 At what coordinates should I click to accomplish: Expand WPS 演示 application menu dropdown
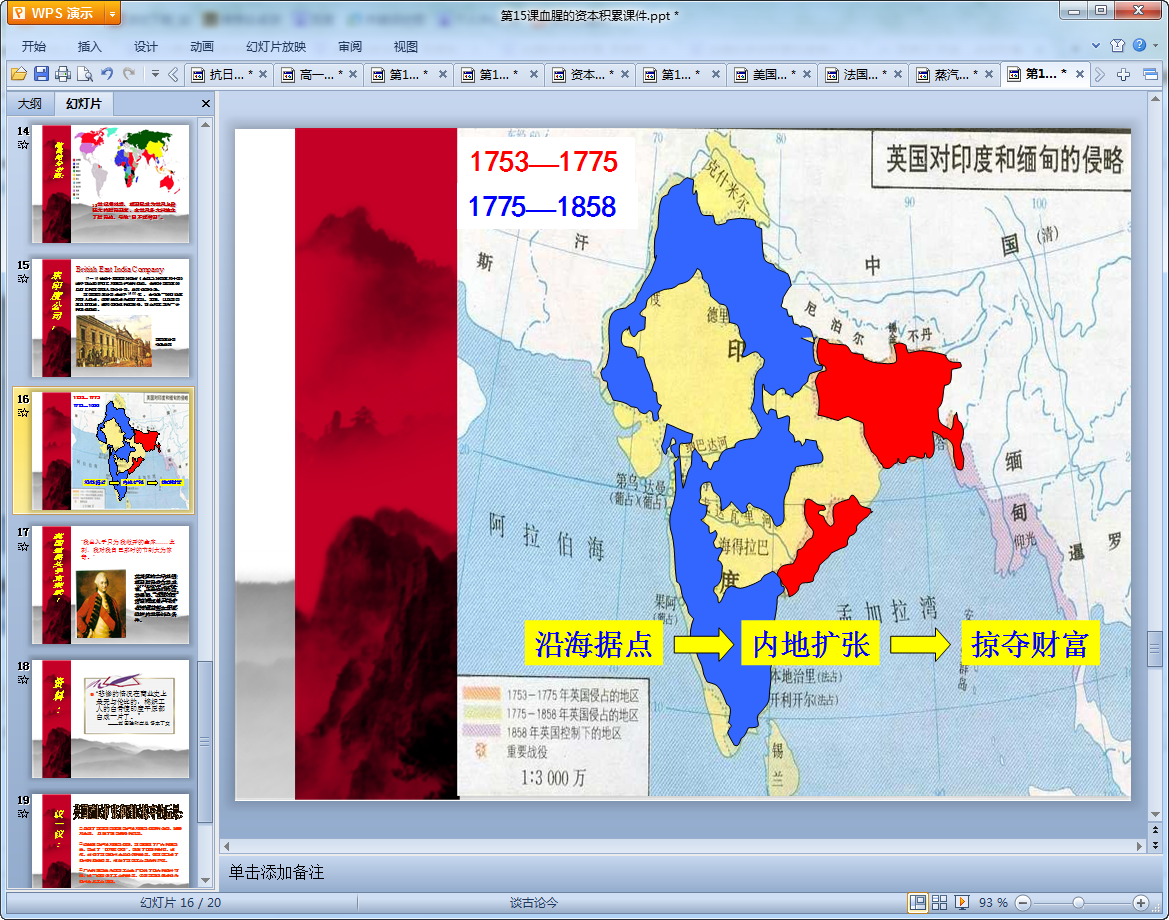[113, 13]
